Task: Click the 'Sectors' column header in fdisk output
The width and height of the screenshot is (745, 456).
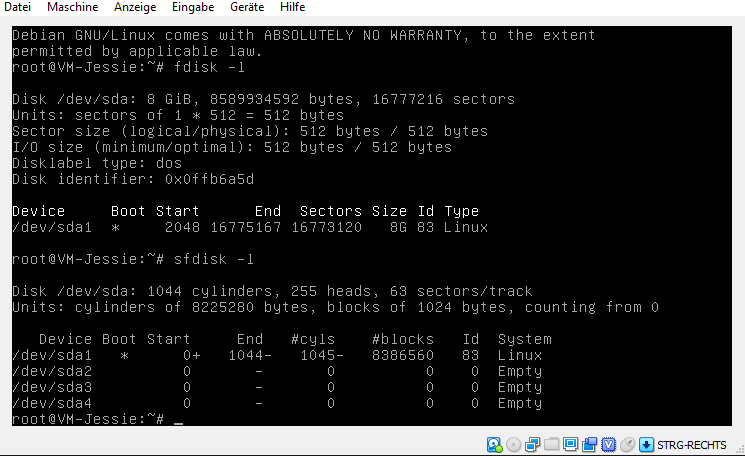Action: [x=331, y=211]
